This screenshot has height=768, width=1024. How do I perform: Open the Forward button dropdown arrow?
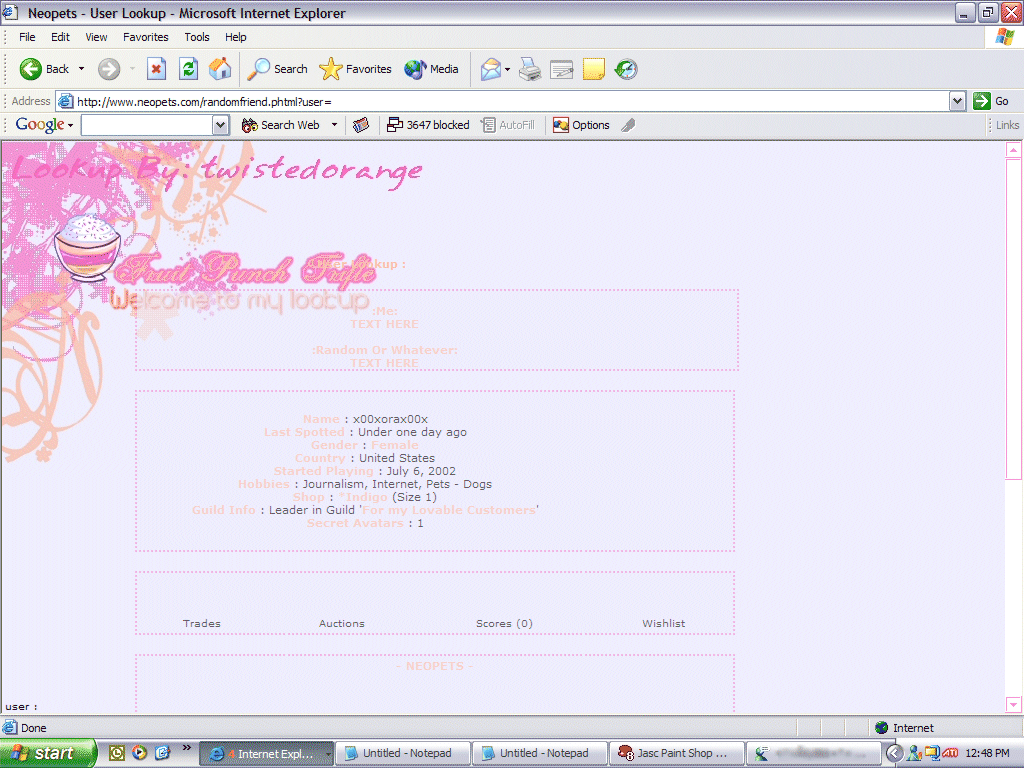pyautogui.click(x=132, y=69)
